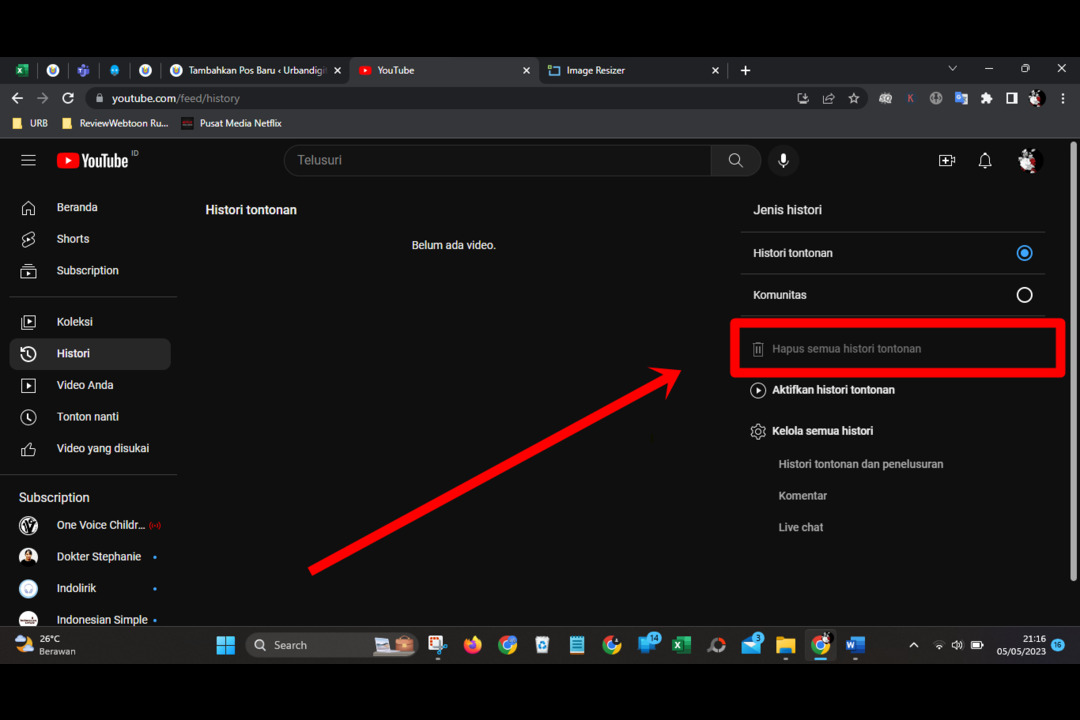The height and width of the screenshot is (720, 1080).
Task: Click Kelola semua histori
Action: [811, 431]
